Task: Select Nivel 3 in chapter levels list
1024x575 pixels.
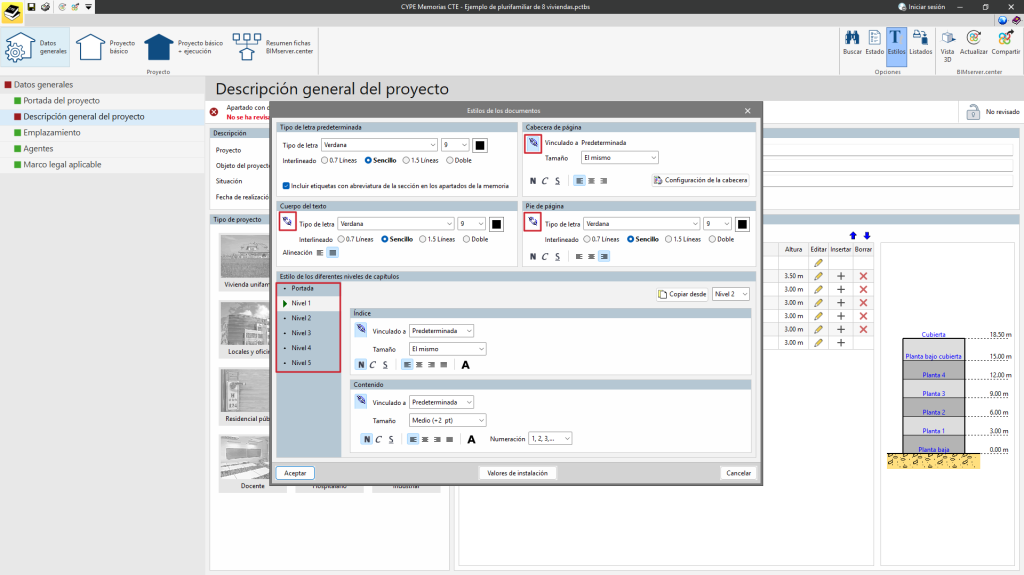Action: pyautogui.click(x=308, y=333)
